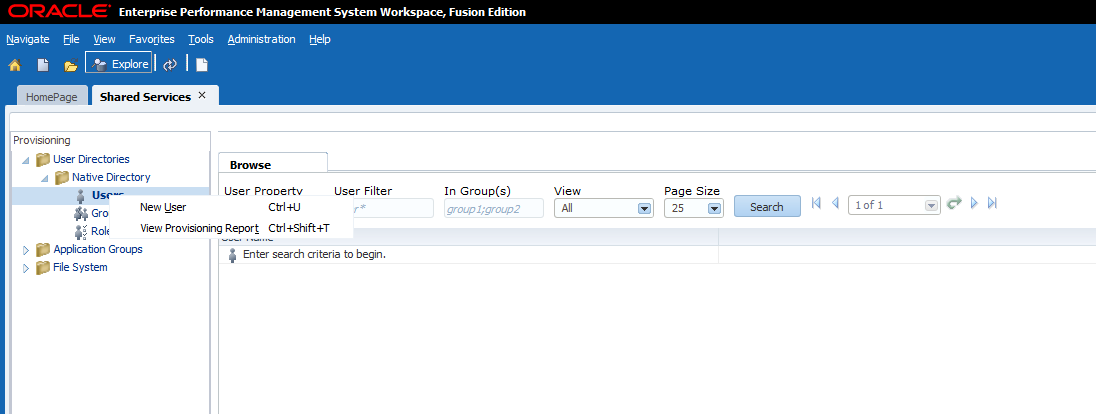Select Application Groups in the tree

coord(98,249)
